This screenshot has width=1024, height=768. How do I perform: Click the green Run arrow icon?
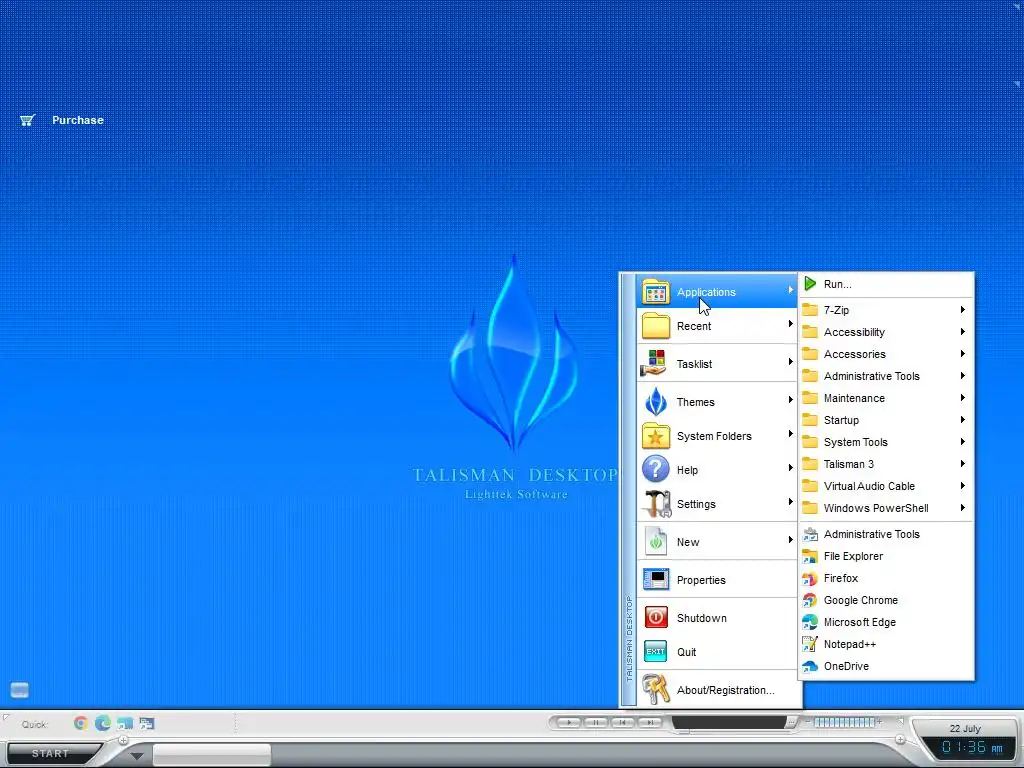point(810,284)
